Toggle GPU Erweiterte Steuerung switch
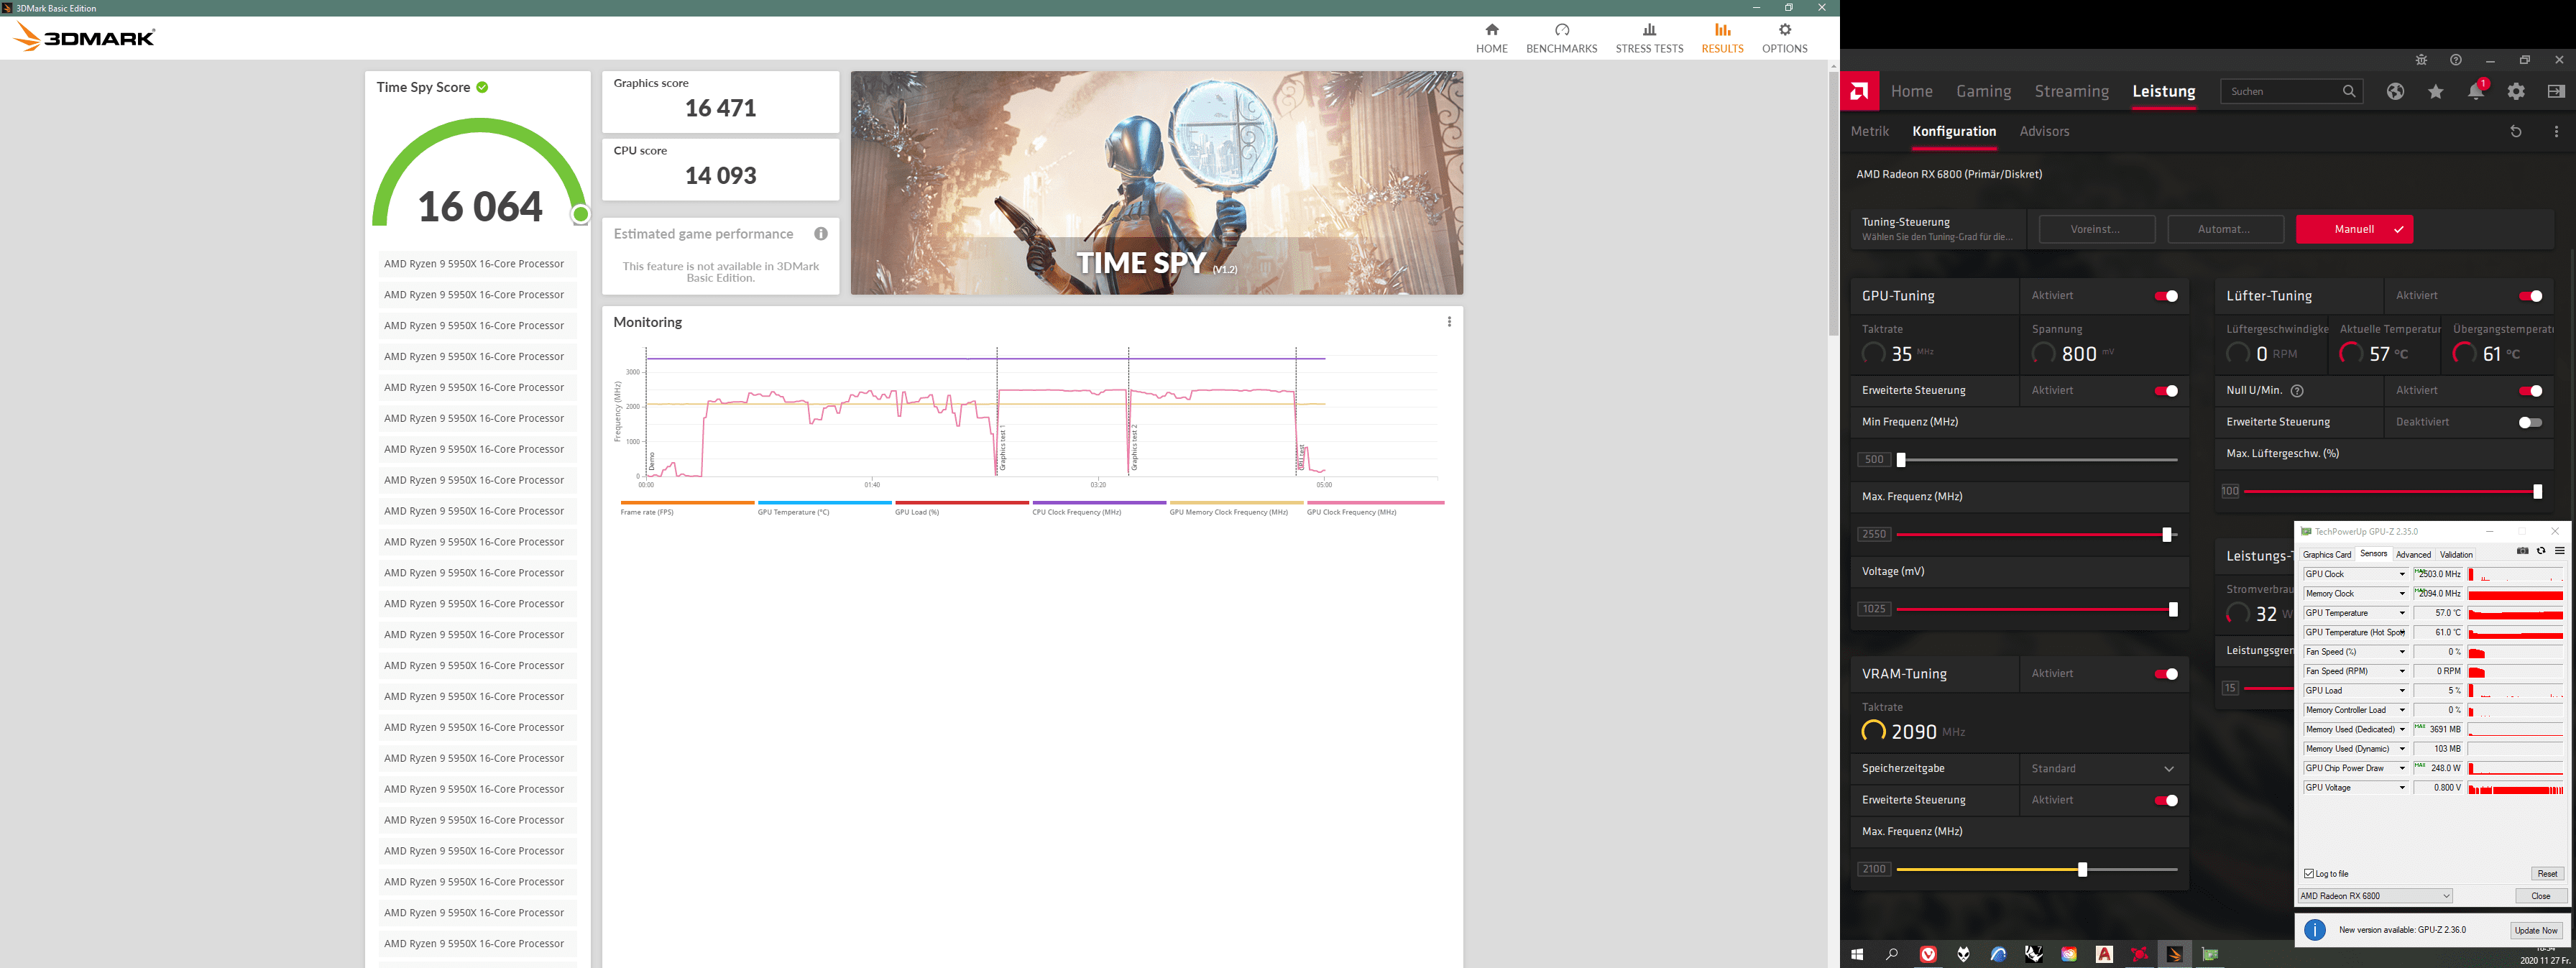Screen dimensions: 2576x968 click(x=2166, y=391)
